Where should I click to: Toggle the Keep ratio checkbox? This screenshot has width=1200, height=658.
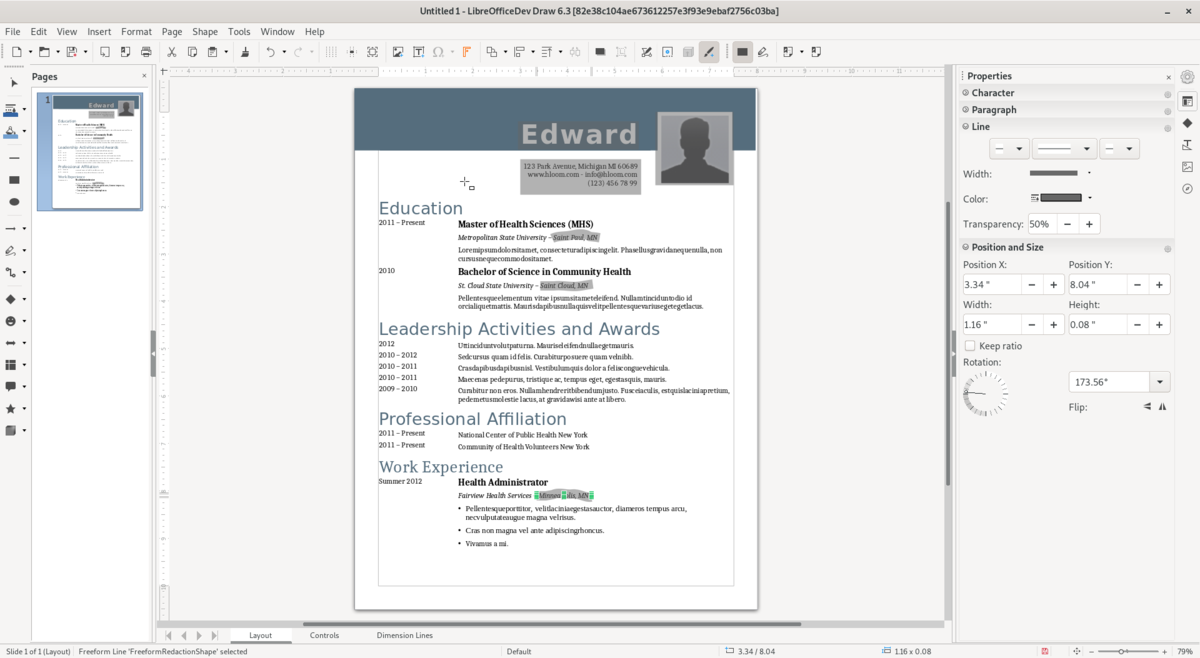pyautogui.click(x=970, y=346)
